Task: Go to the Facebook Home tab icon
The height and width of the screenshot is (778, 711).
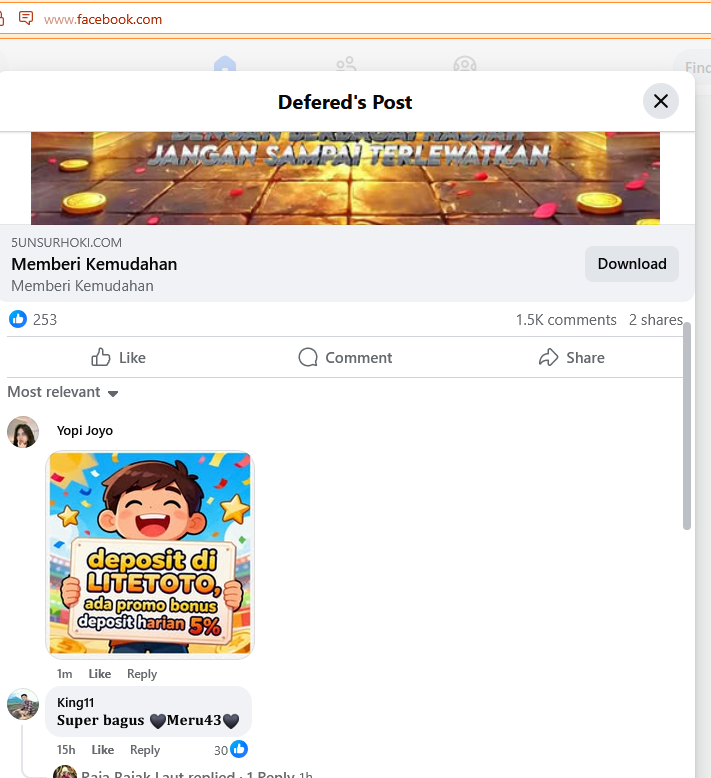Action: pos(225,65)
